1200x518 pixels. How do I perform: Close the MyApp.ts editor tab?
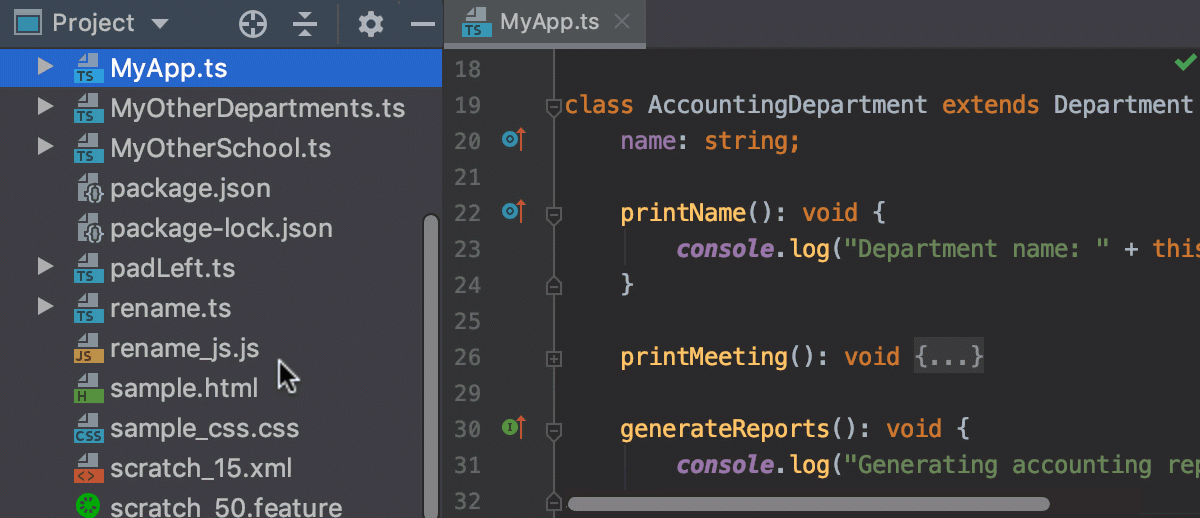point(622,22)
